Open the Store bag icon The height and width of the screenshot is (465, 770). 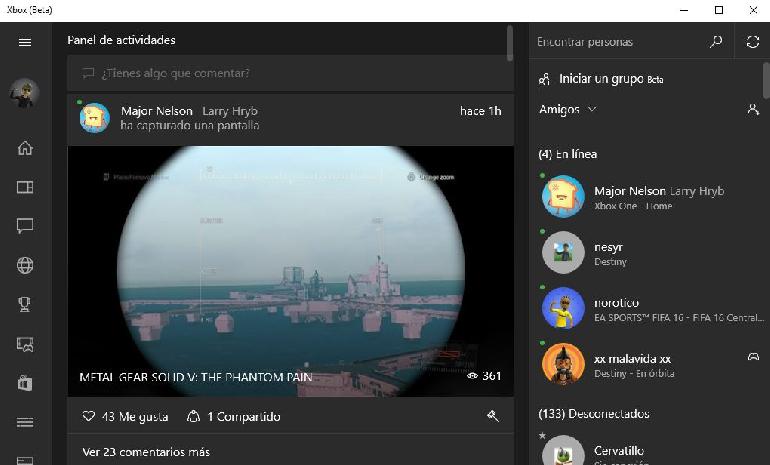coord(25,383)
